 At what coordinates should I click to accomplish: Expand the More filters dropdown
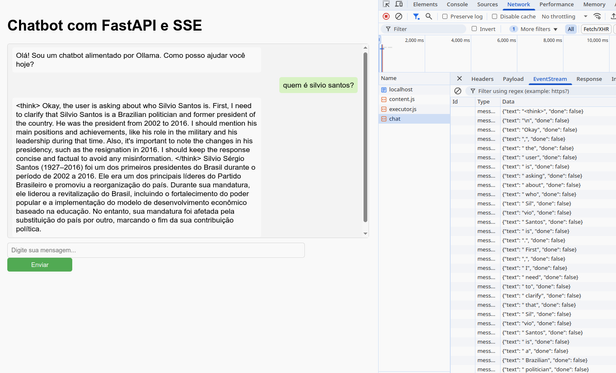[534, 29]
